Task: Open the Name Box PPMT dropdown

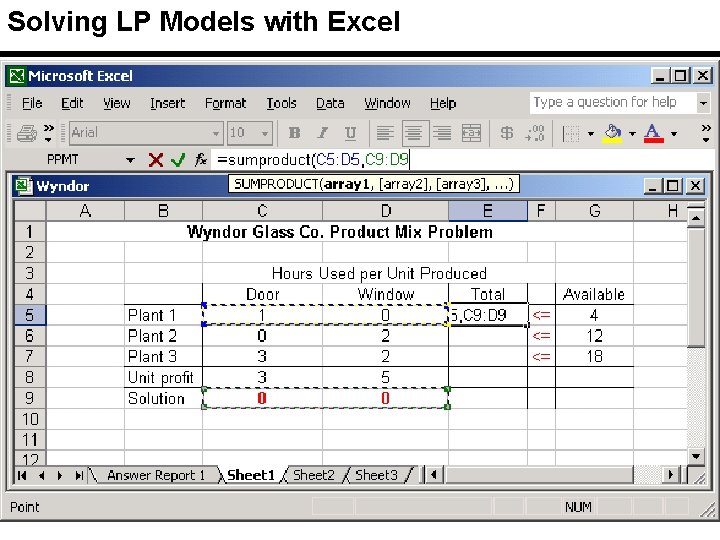Action: [x=130, y=160]
